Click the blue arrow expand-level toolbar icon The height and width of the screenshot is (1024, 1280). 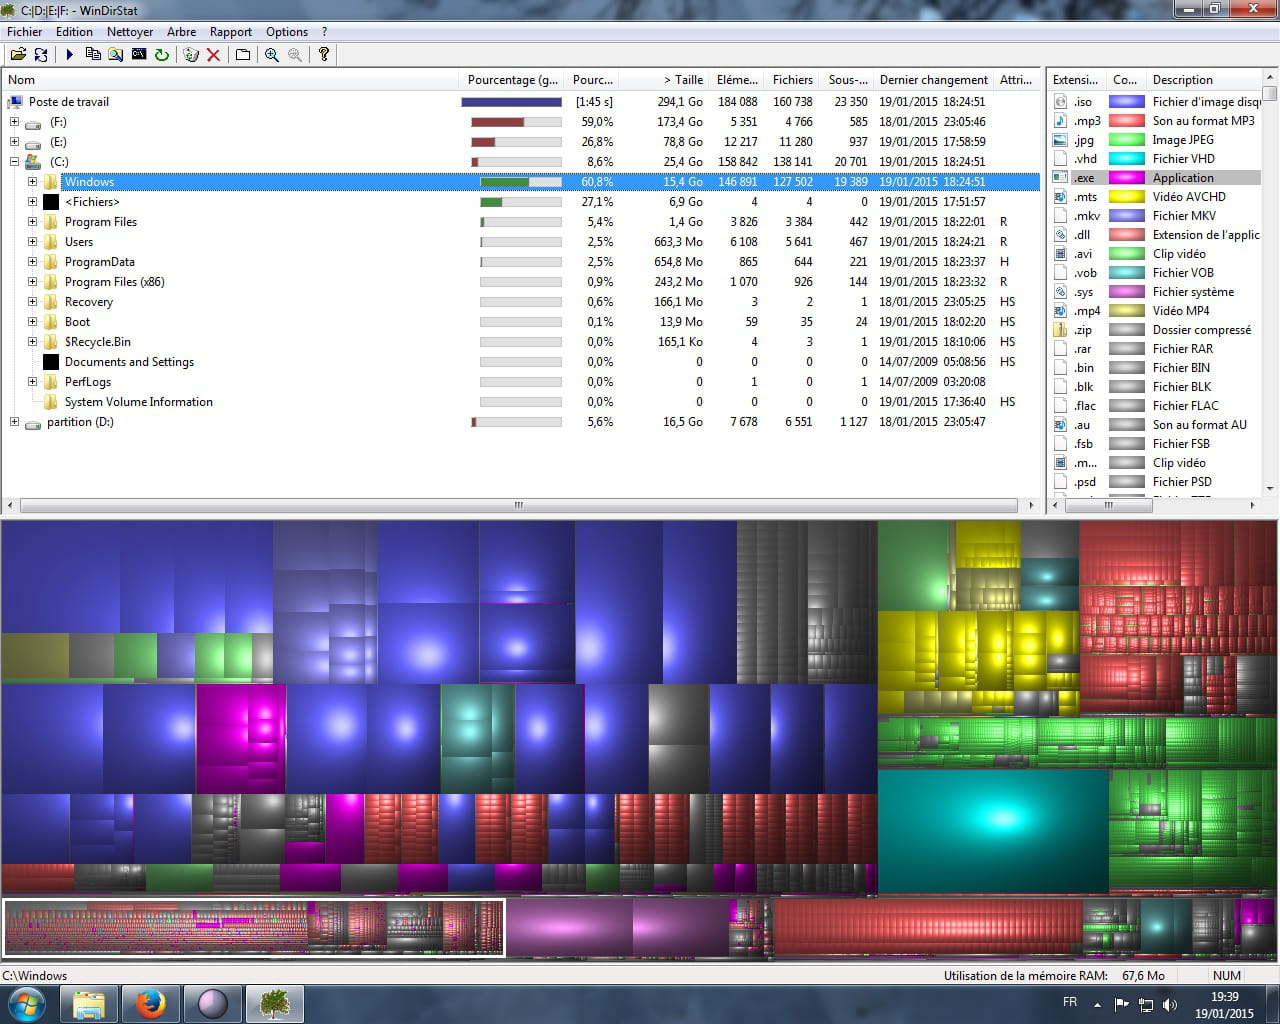(x=70, y=55)
